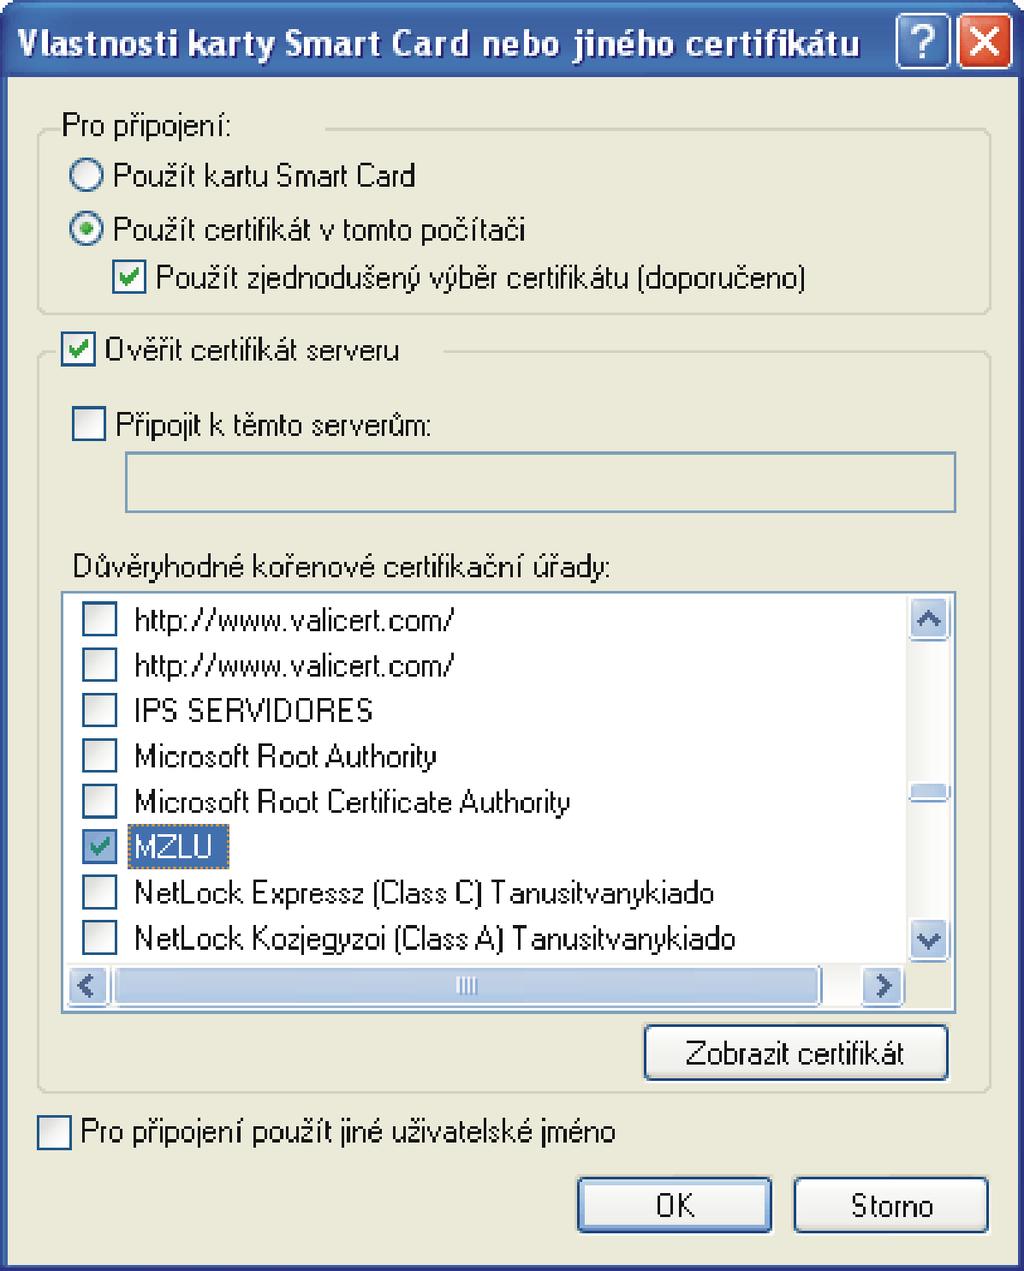The width and height of the screenshot is (1024, 1271).
Task: Click the server names input field
Action: 540,482
